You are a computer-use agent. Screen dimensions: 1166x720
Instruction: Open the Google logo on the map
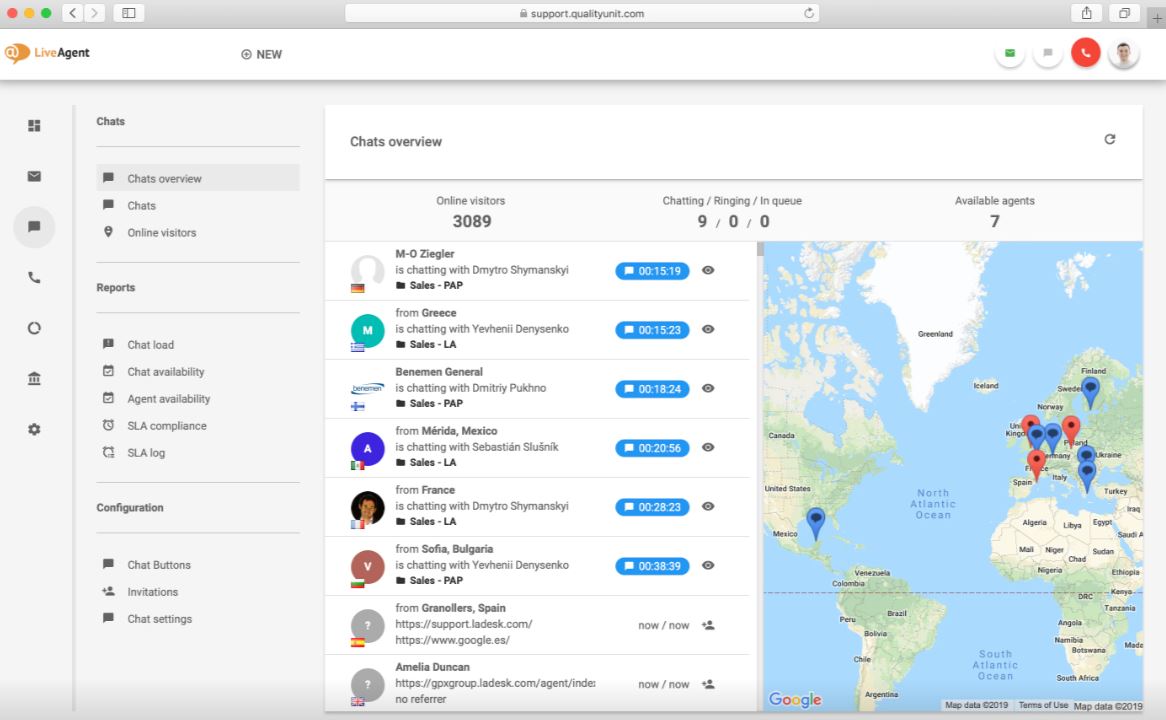coord(795,699)
